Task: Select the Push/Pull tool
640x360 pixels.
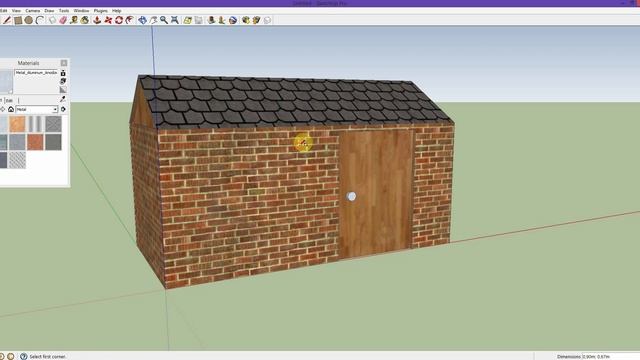Action: click(x=97, y=20)
